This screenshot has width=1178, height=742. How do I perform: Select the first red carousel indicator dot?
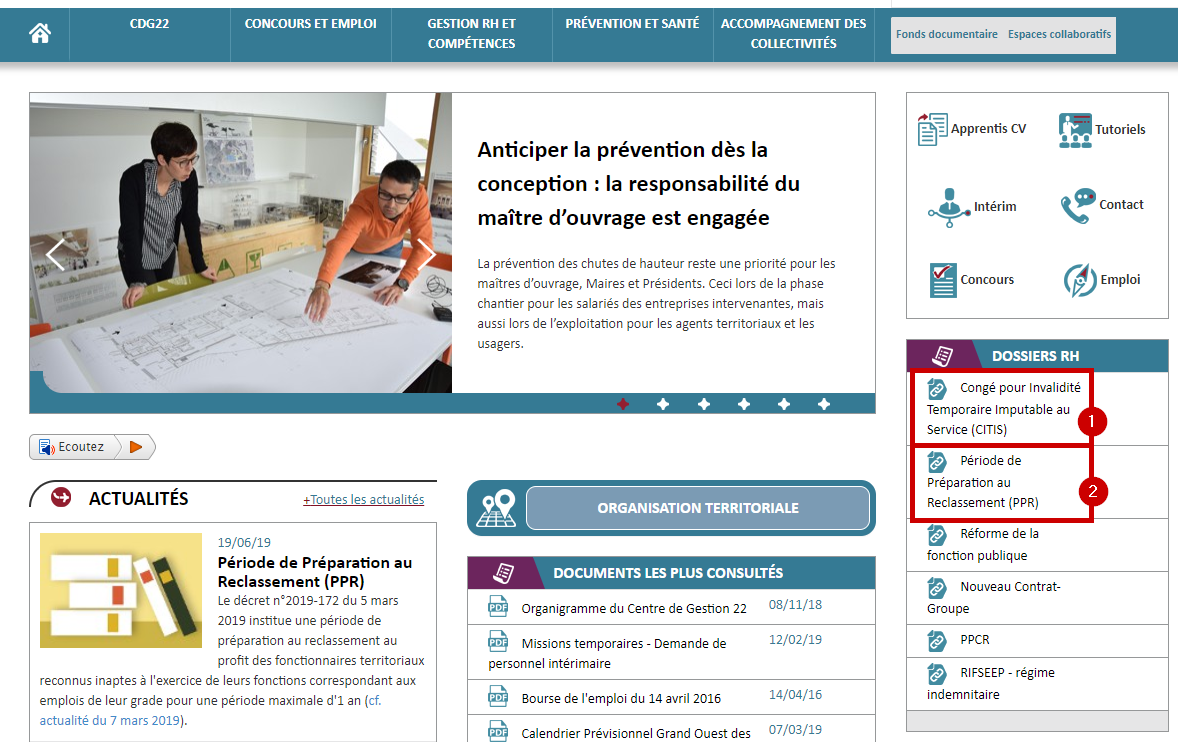pyautogui.click(x=623, y=404)
